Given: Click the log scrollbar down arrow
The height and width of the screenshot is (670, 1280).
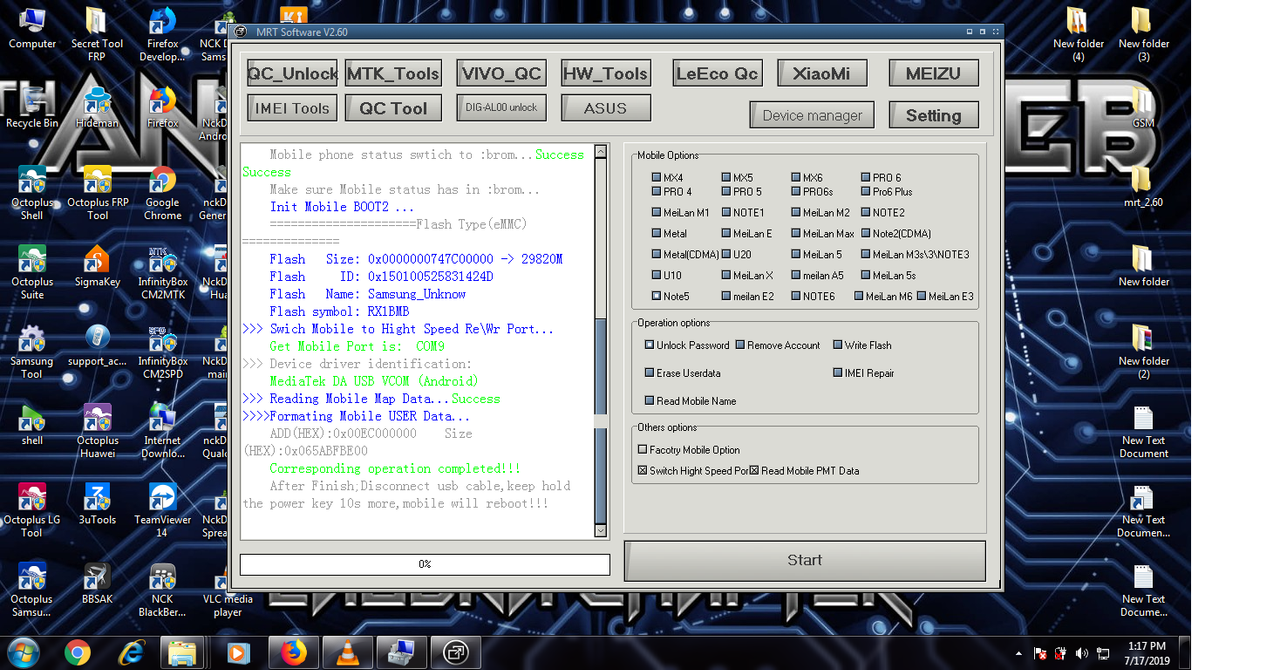Looking at the screenshot, I should click(x=600, y=529).
